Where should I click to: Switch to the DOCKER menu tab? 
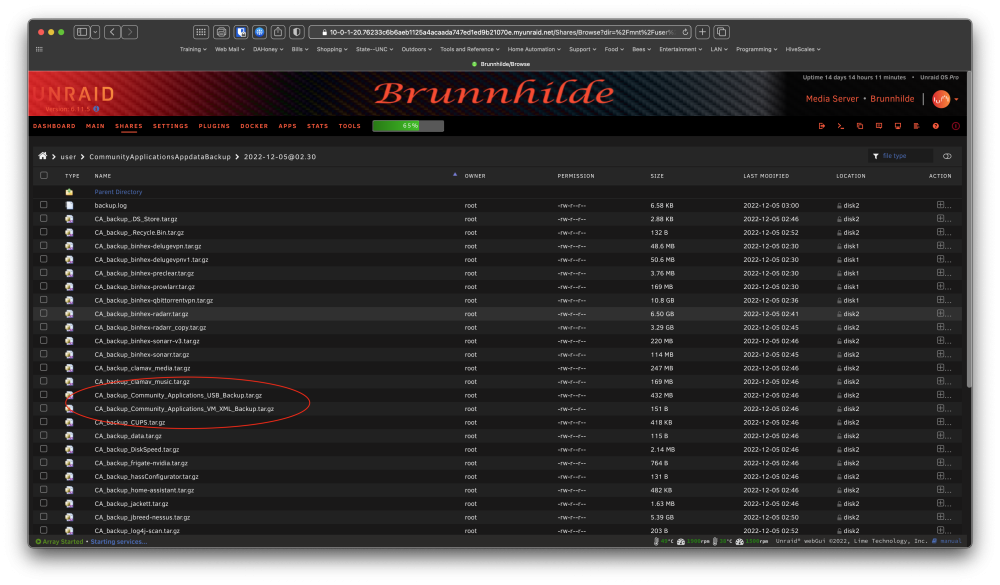[x=254, y=126]
